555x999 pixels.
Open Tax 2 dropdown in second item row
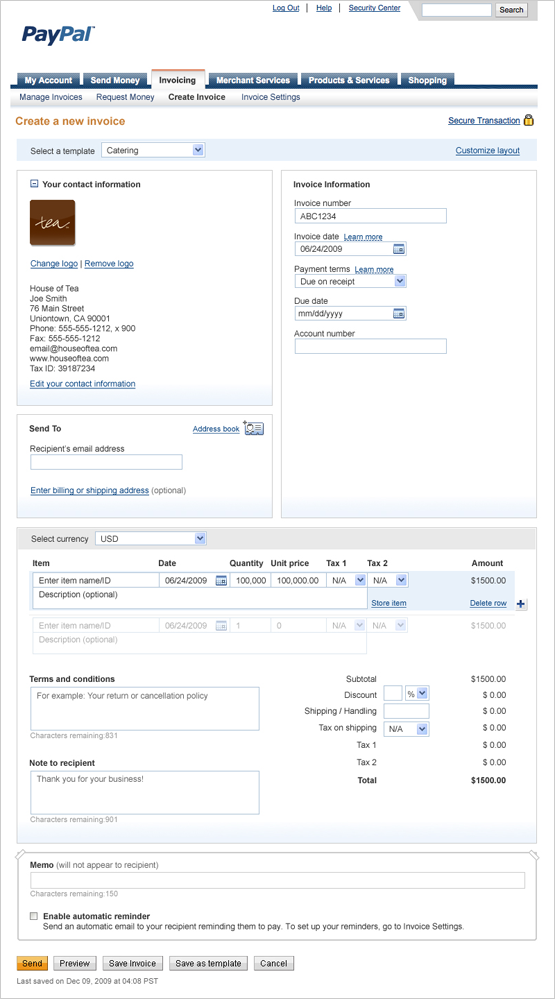pyautogui.click(x=388, y=626)
